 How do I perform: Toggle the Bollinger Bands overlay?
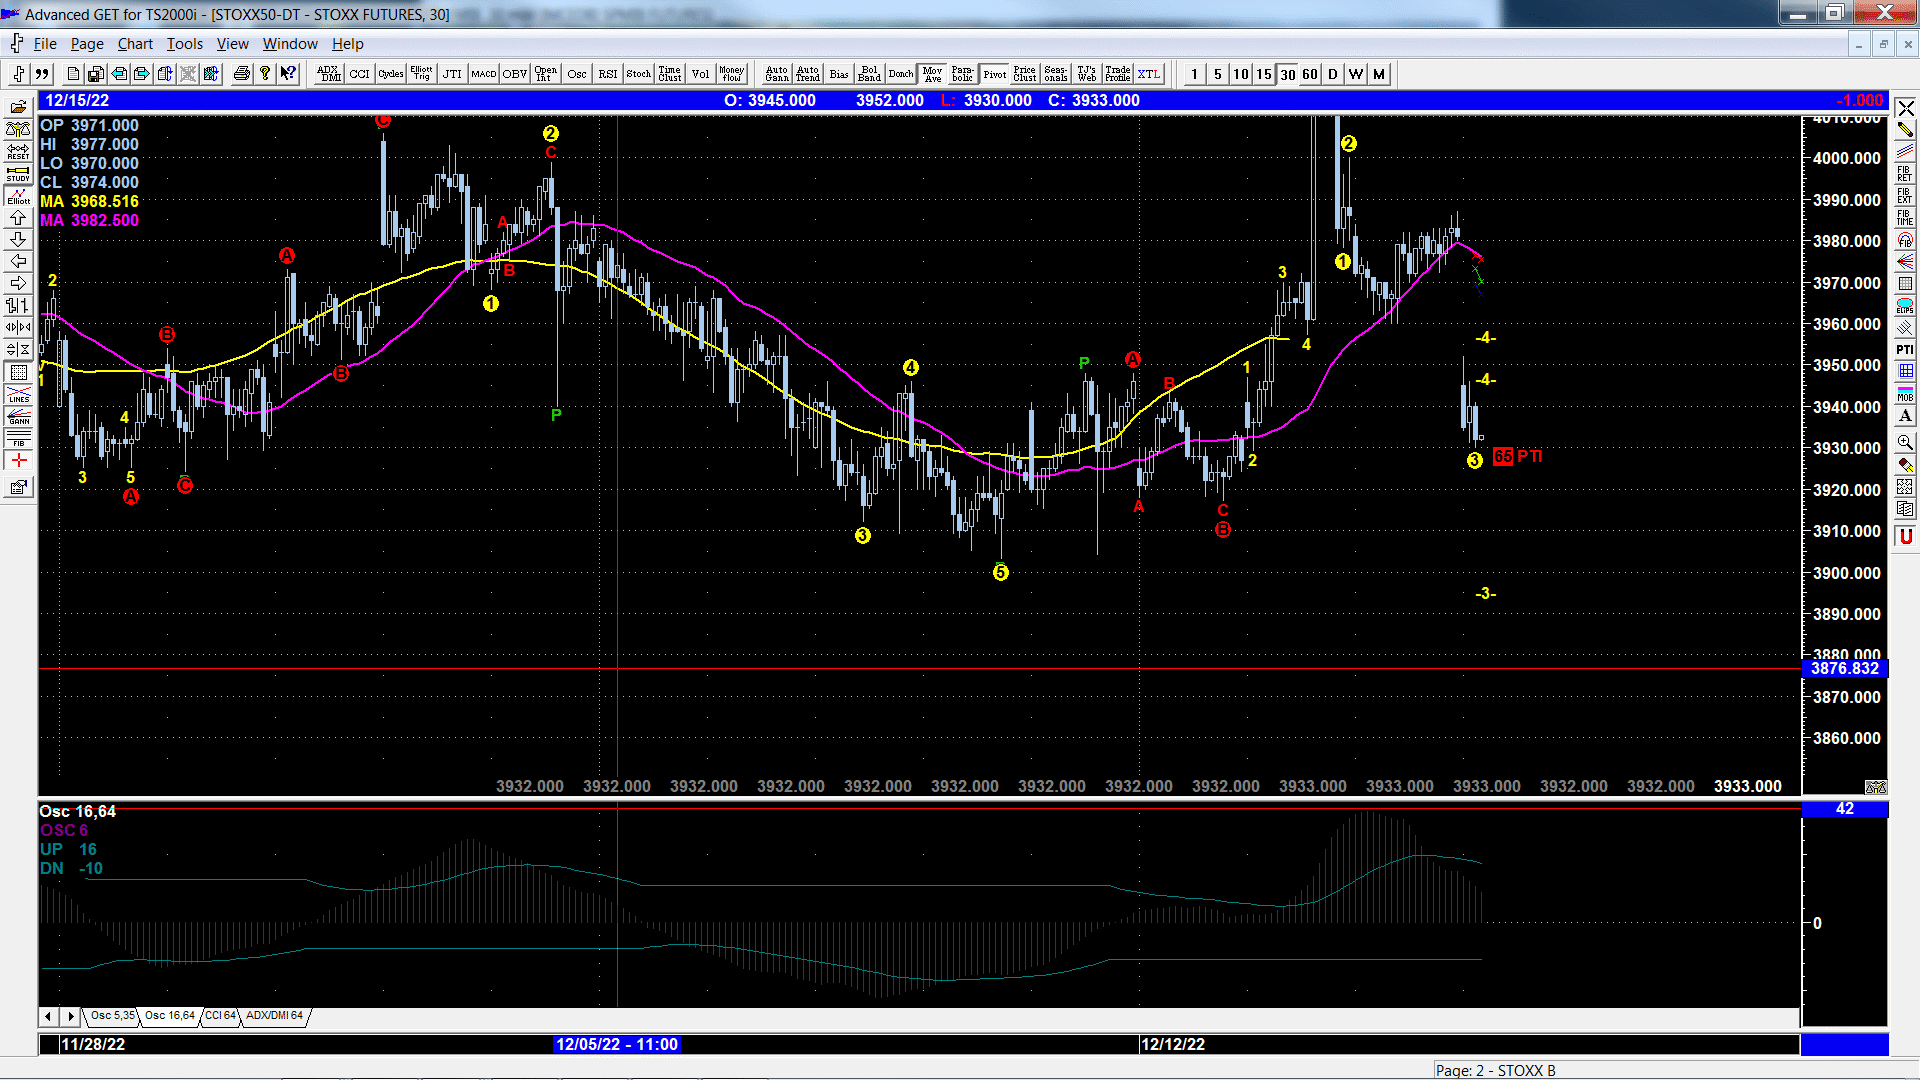tap(870, 74)
